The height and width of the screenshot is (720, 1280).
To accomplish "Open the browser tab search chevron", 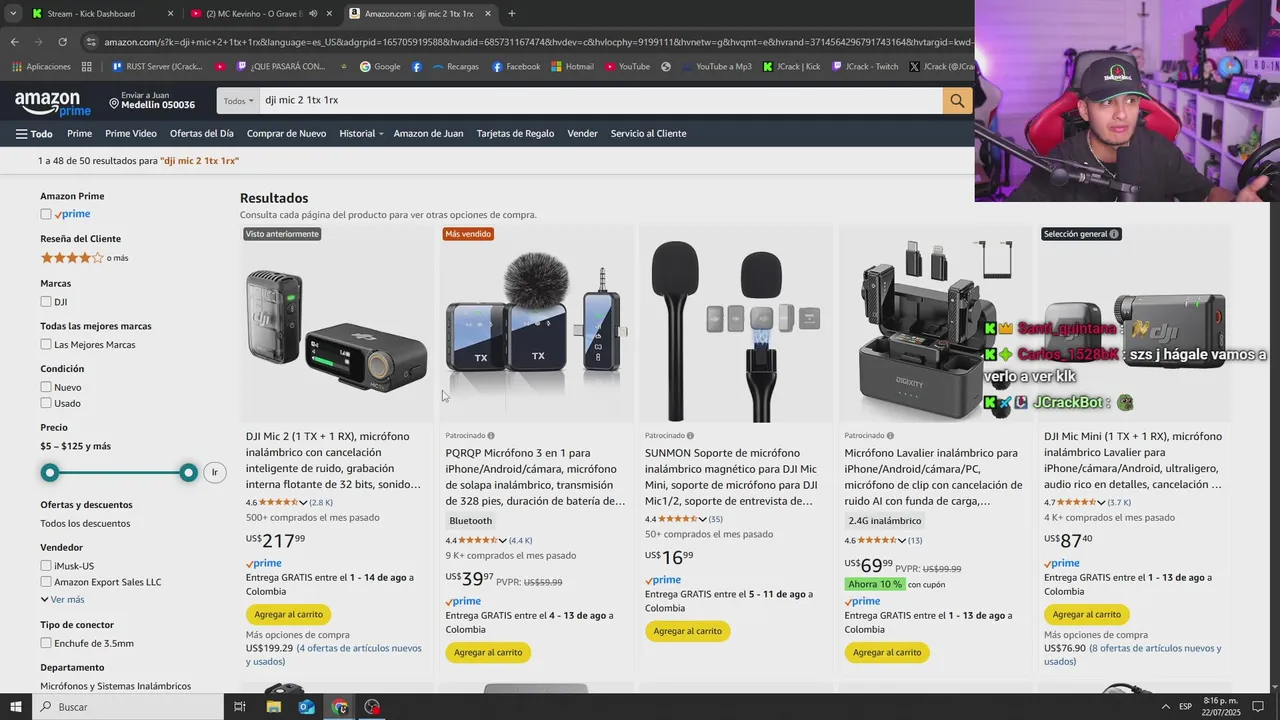I will (x=13, y=14).
